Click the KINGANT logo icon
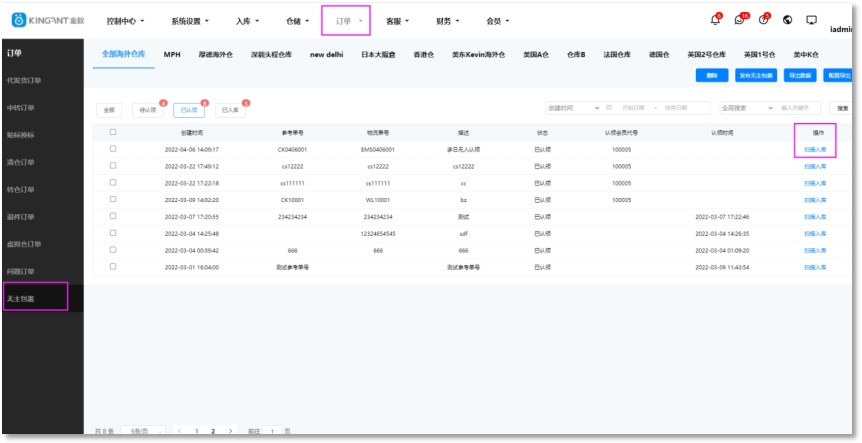Image resolution: width=862 pixels, height=443 pixels. tap(19, 20)
